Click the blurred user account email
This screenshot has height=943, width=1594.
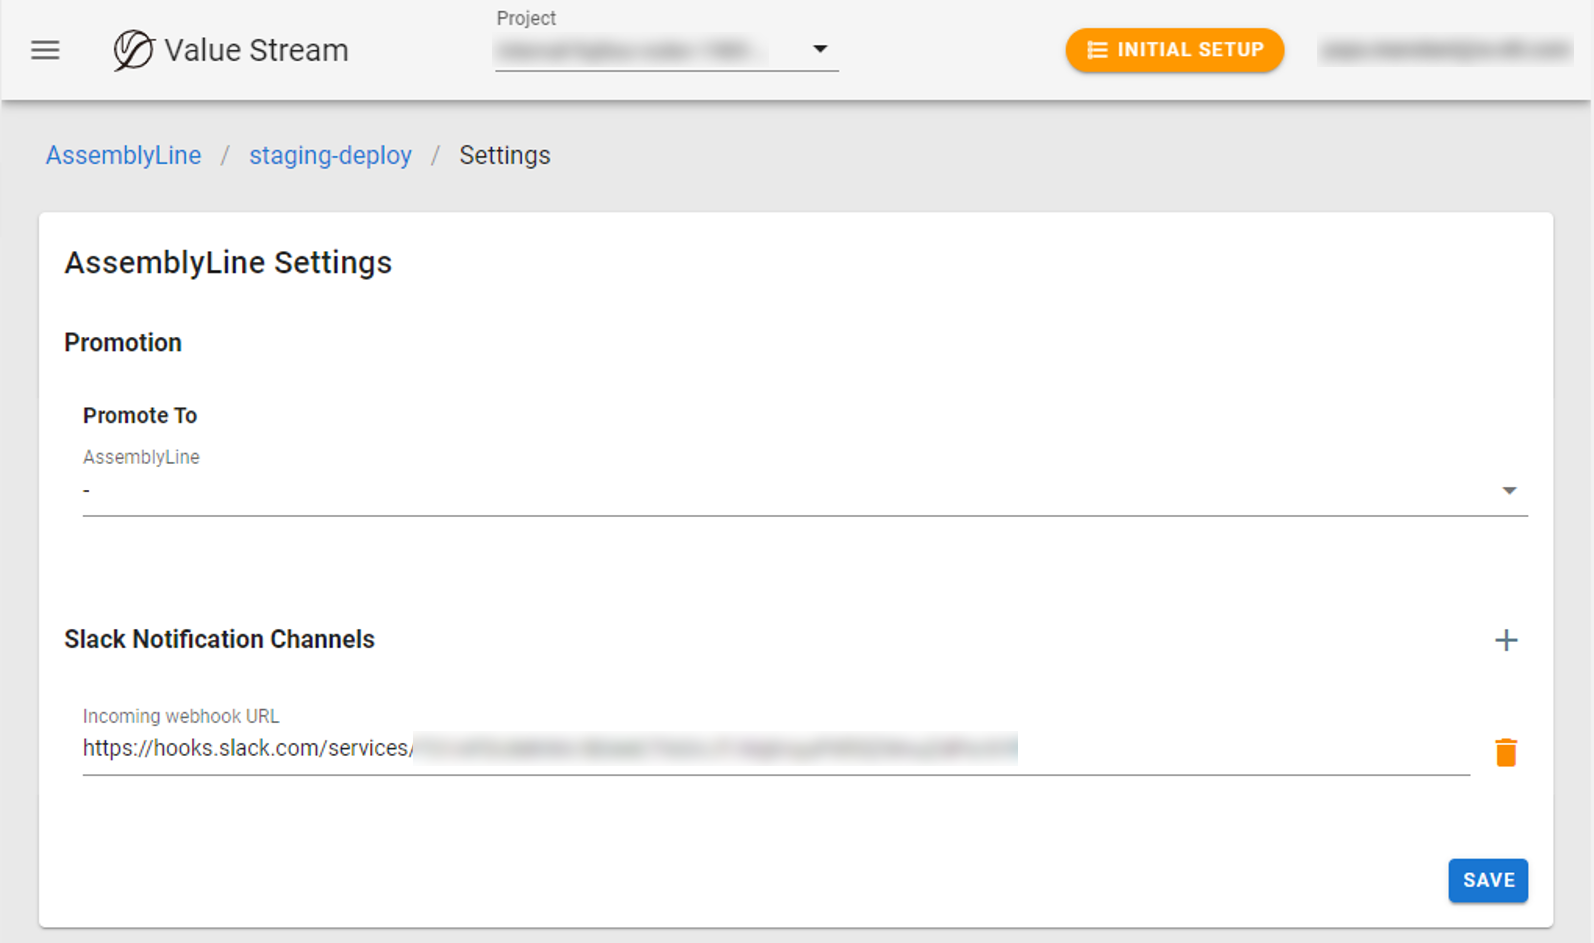[x=1444, y=50]
